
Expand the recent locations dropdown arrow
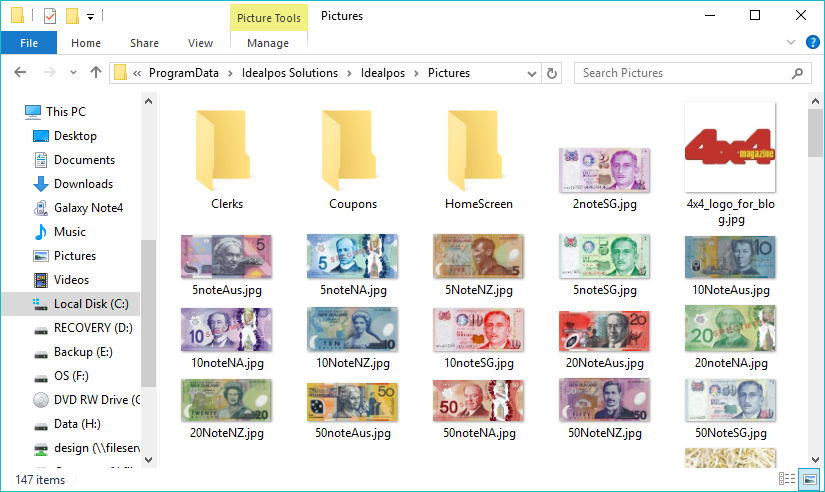pyautogui.click(x=73, y=73)
